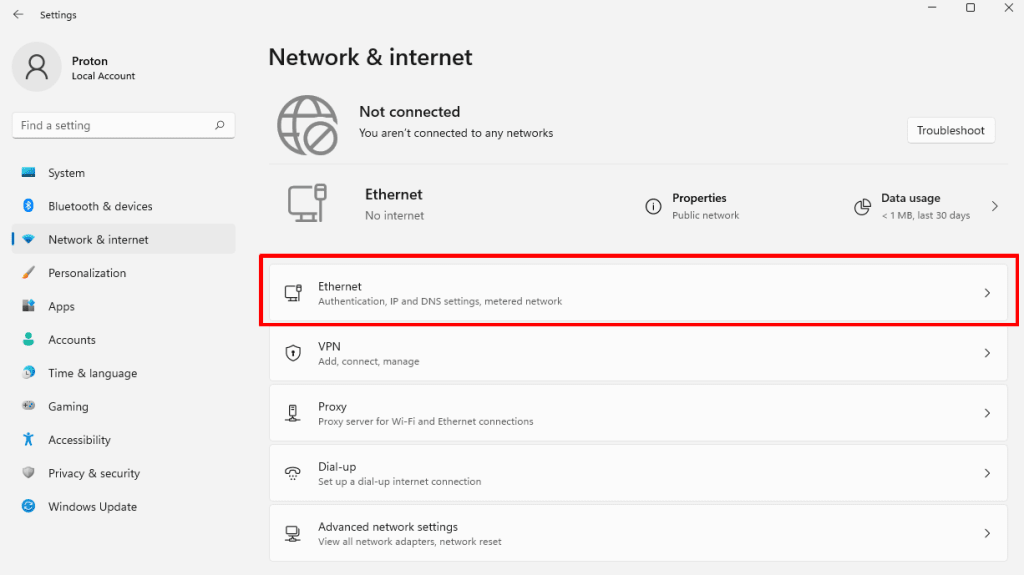Click the Advanced network settings icon

click(293, 533)
